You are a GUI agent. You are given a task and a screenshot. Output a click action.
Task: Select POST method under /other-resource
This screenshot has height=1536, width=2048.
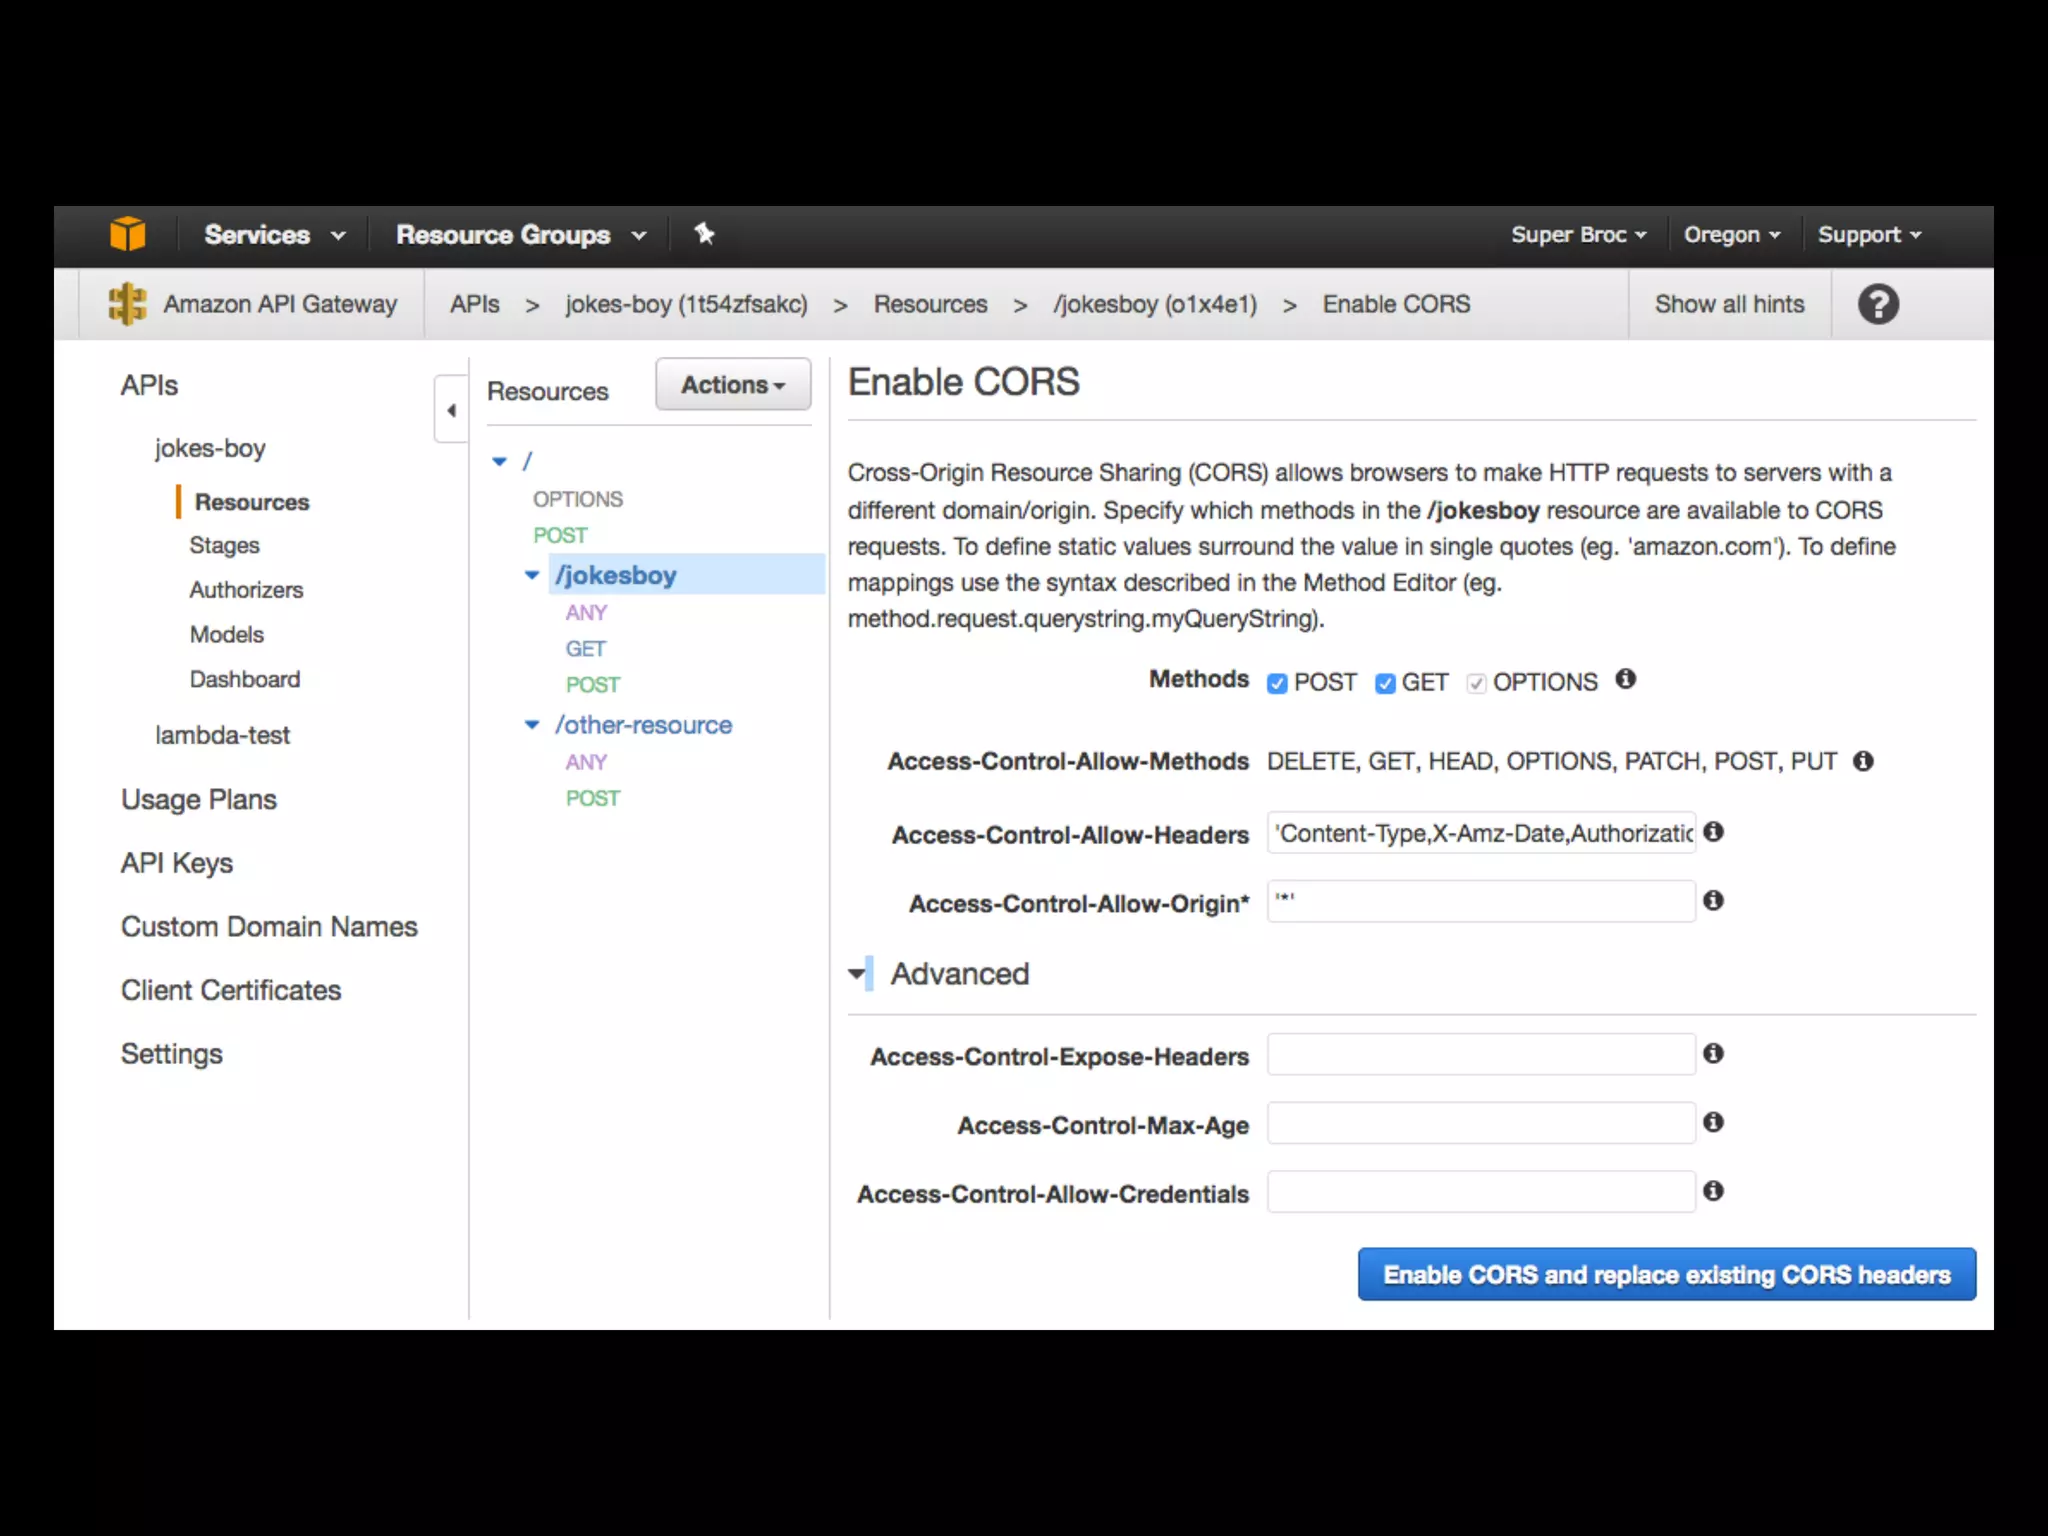[593, 798]
